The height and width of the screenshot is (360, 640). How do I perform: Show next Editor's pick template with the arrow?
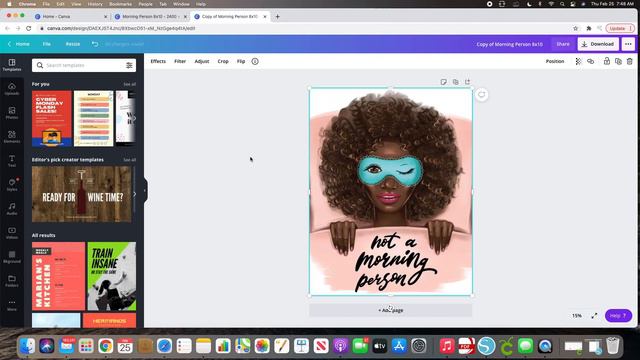(x=134, y=194)
